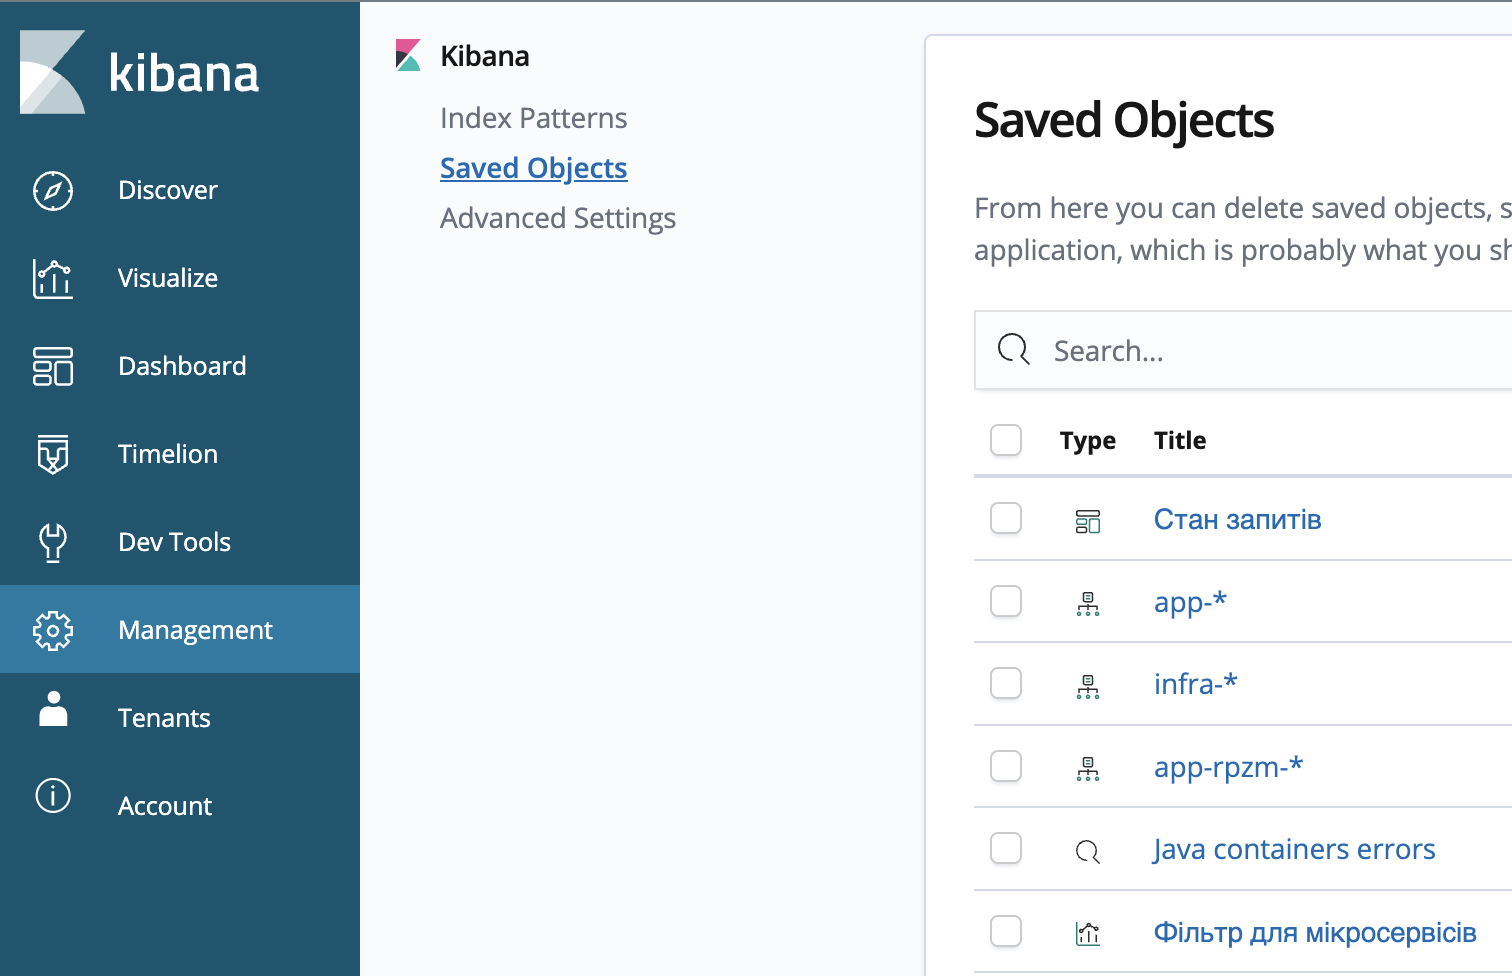Click the Saved Objects page title
The height and width of the screenshot is (976, 1512).
(1124, 121)
